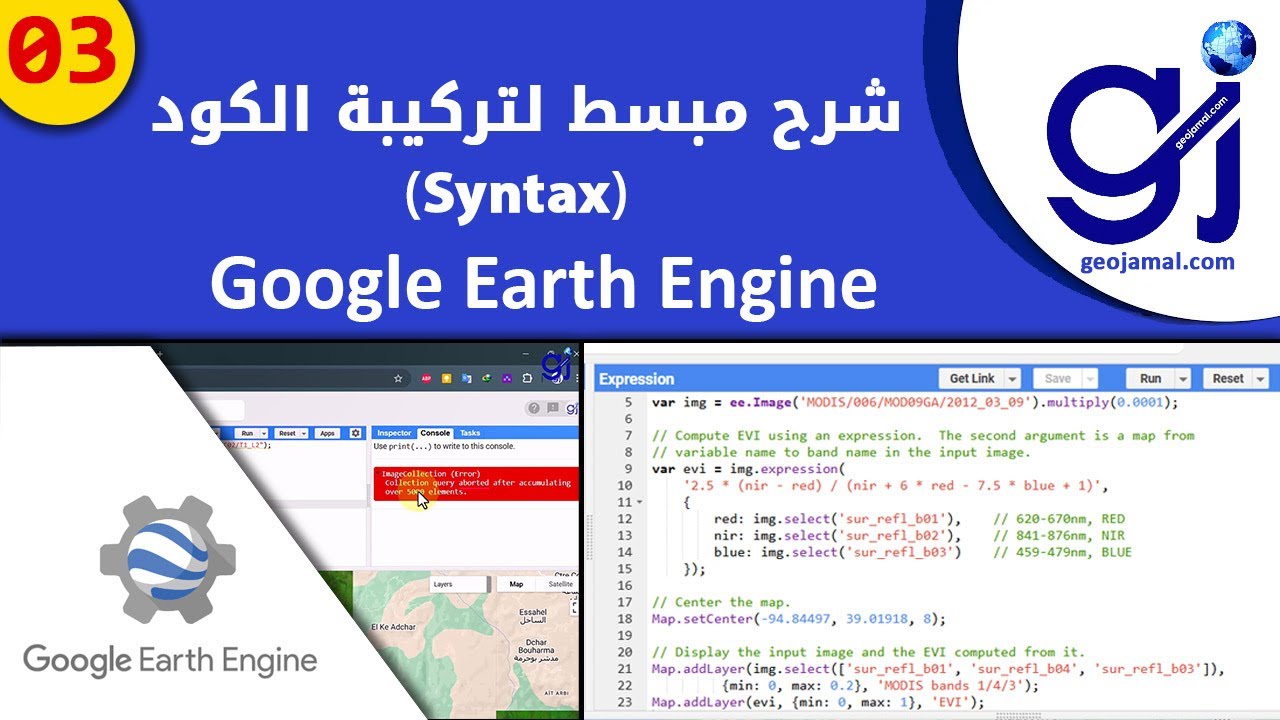Viewport: 1280px width, 720px height.
Task: Click the '// 841-876nm, NIR' comment
Action: 1059,535
